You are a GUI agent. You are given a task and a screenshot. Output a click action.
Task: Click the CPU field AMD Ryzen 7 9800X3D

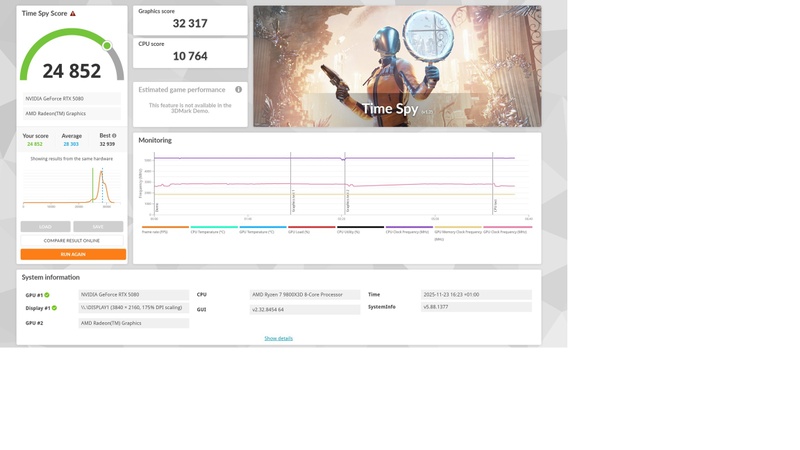305,295
